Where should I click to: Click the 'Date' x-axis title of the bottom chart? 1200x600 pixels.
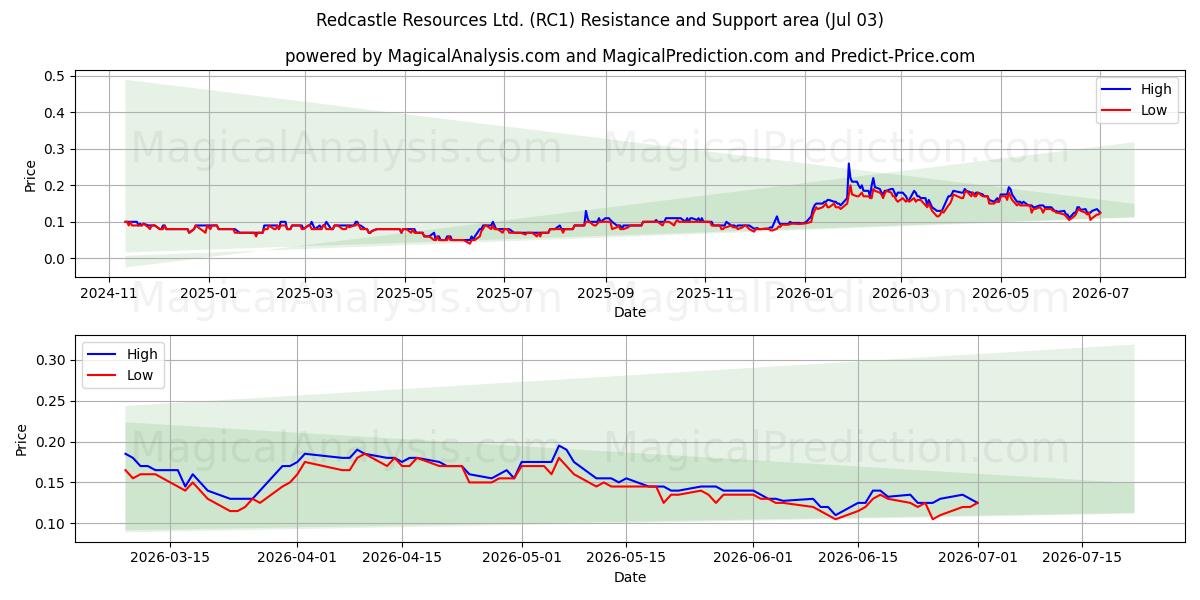point(630,577)
